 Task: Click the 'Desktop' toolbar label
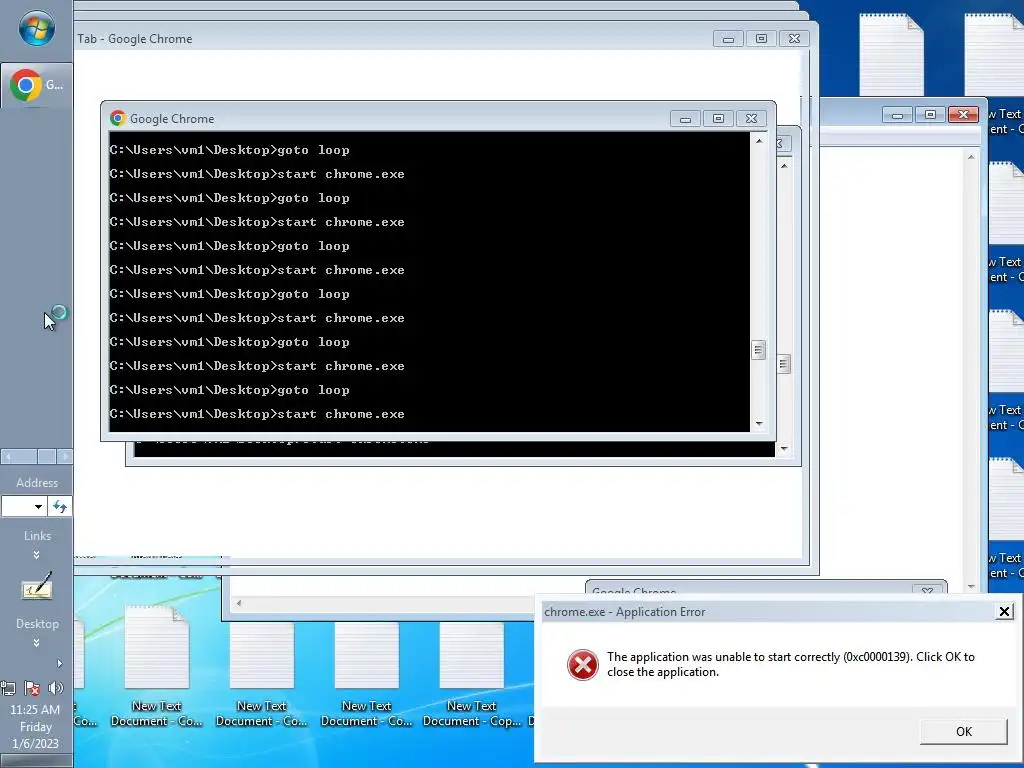tap(37, 624)
